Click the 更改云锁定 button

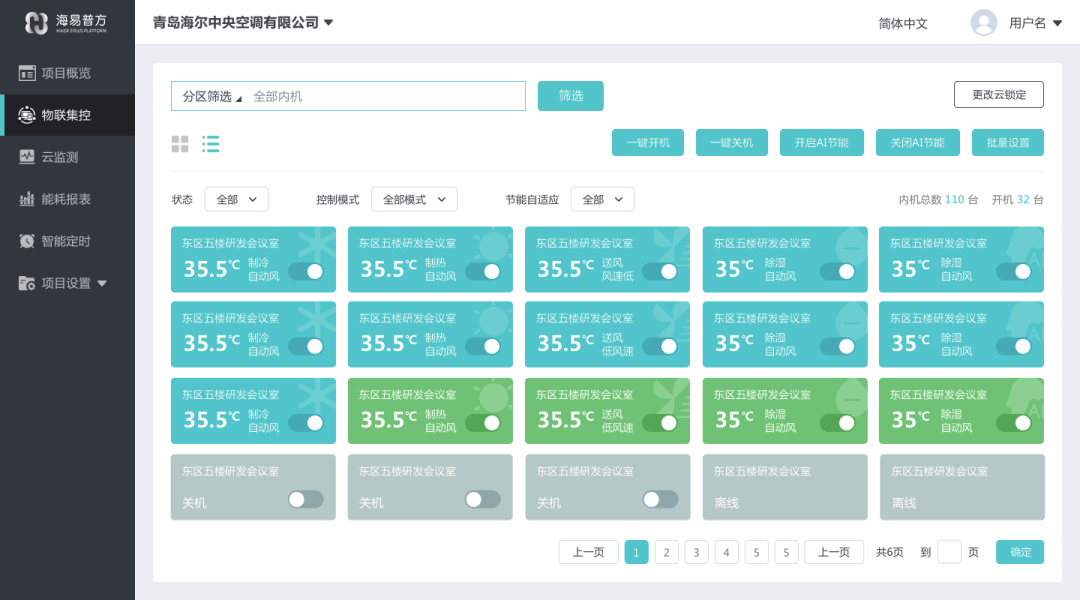click(x=998, y=95)
